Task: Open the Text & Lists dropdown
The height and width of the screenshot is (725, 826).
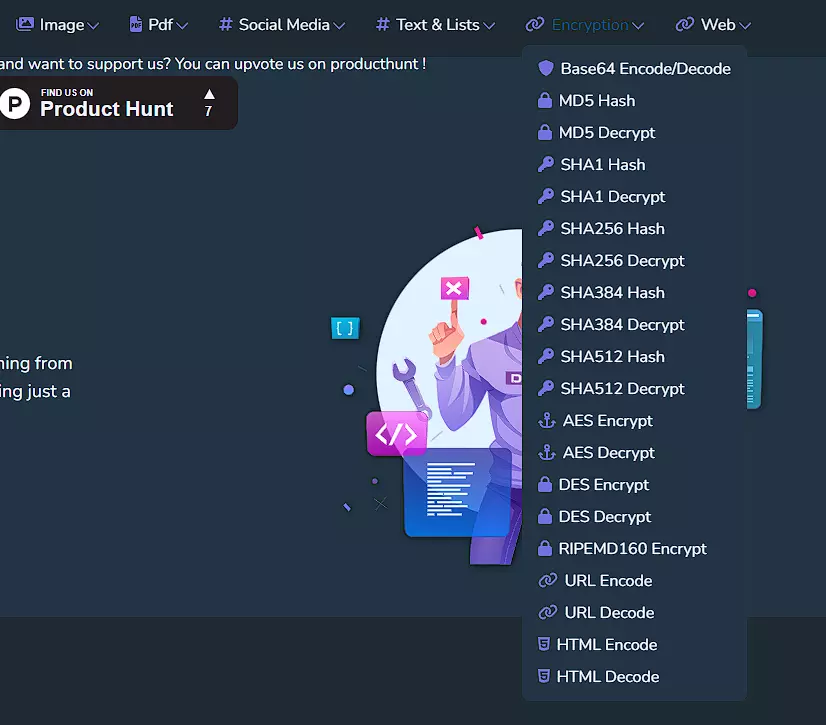Action: click(x=435, y=24)
